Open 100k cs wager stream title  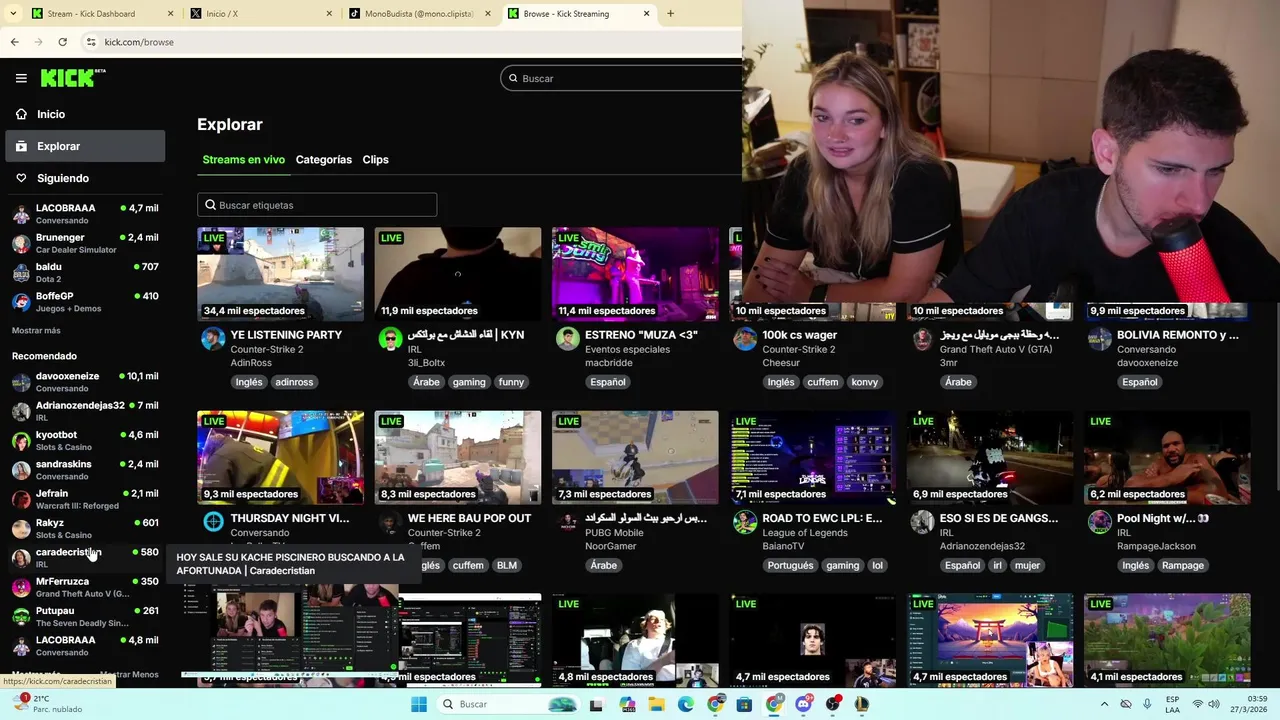(800, 335)
